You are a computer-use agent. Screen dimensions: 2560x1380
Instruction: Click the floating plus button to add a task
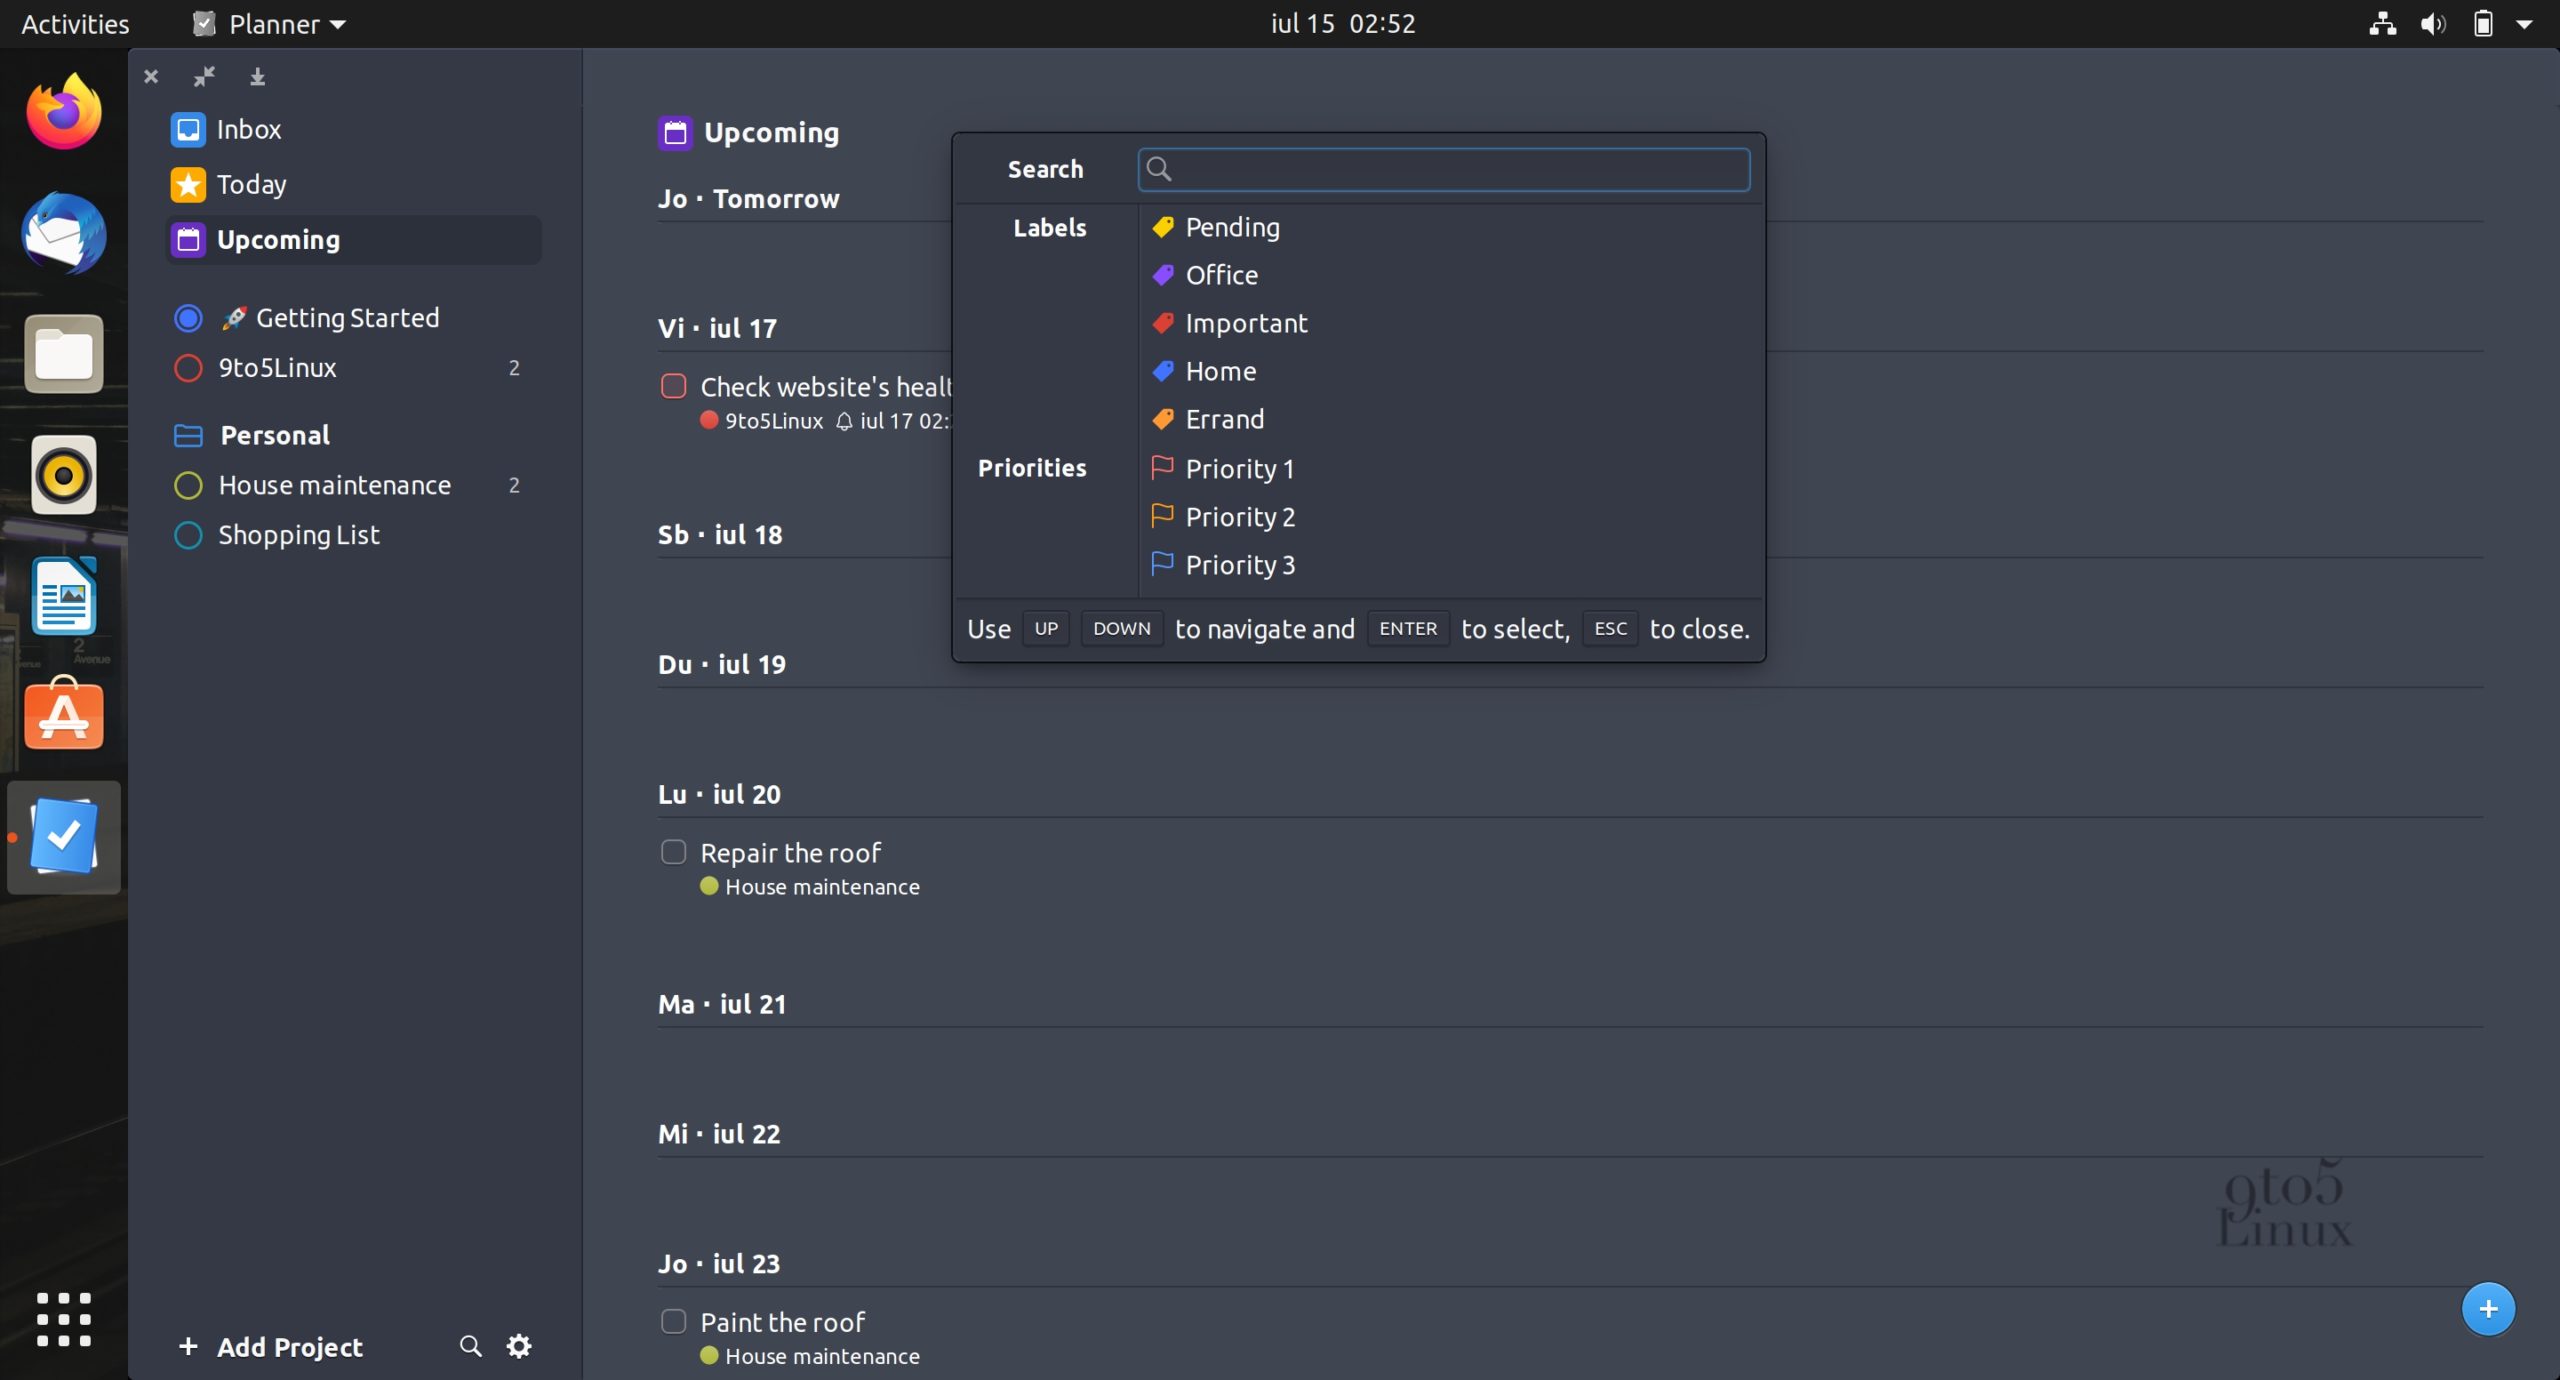click(2488, 1308)
